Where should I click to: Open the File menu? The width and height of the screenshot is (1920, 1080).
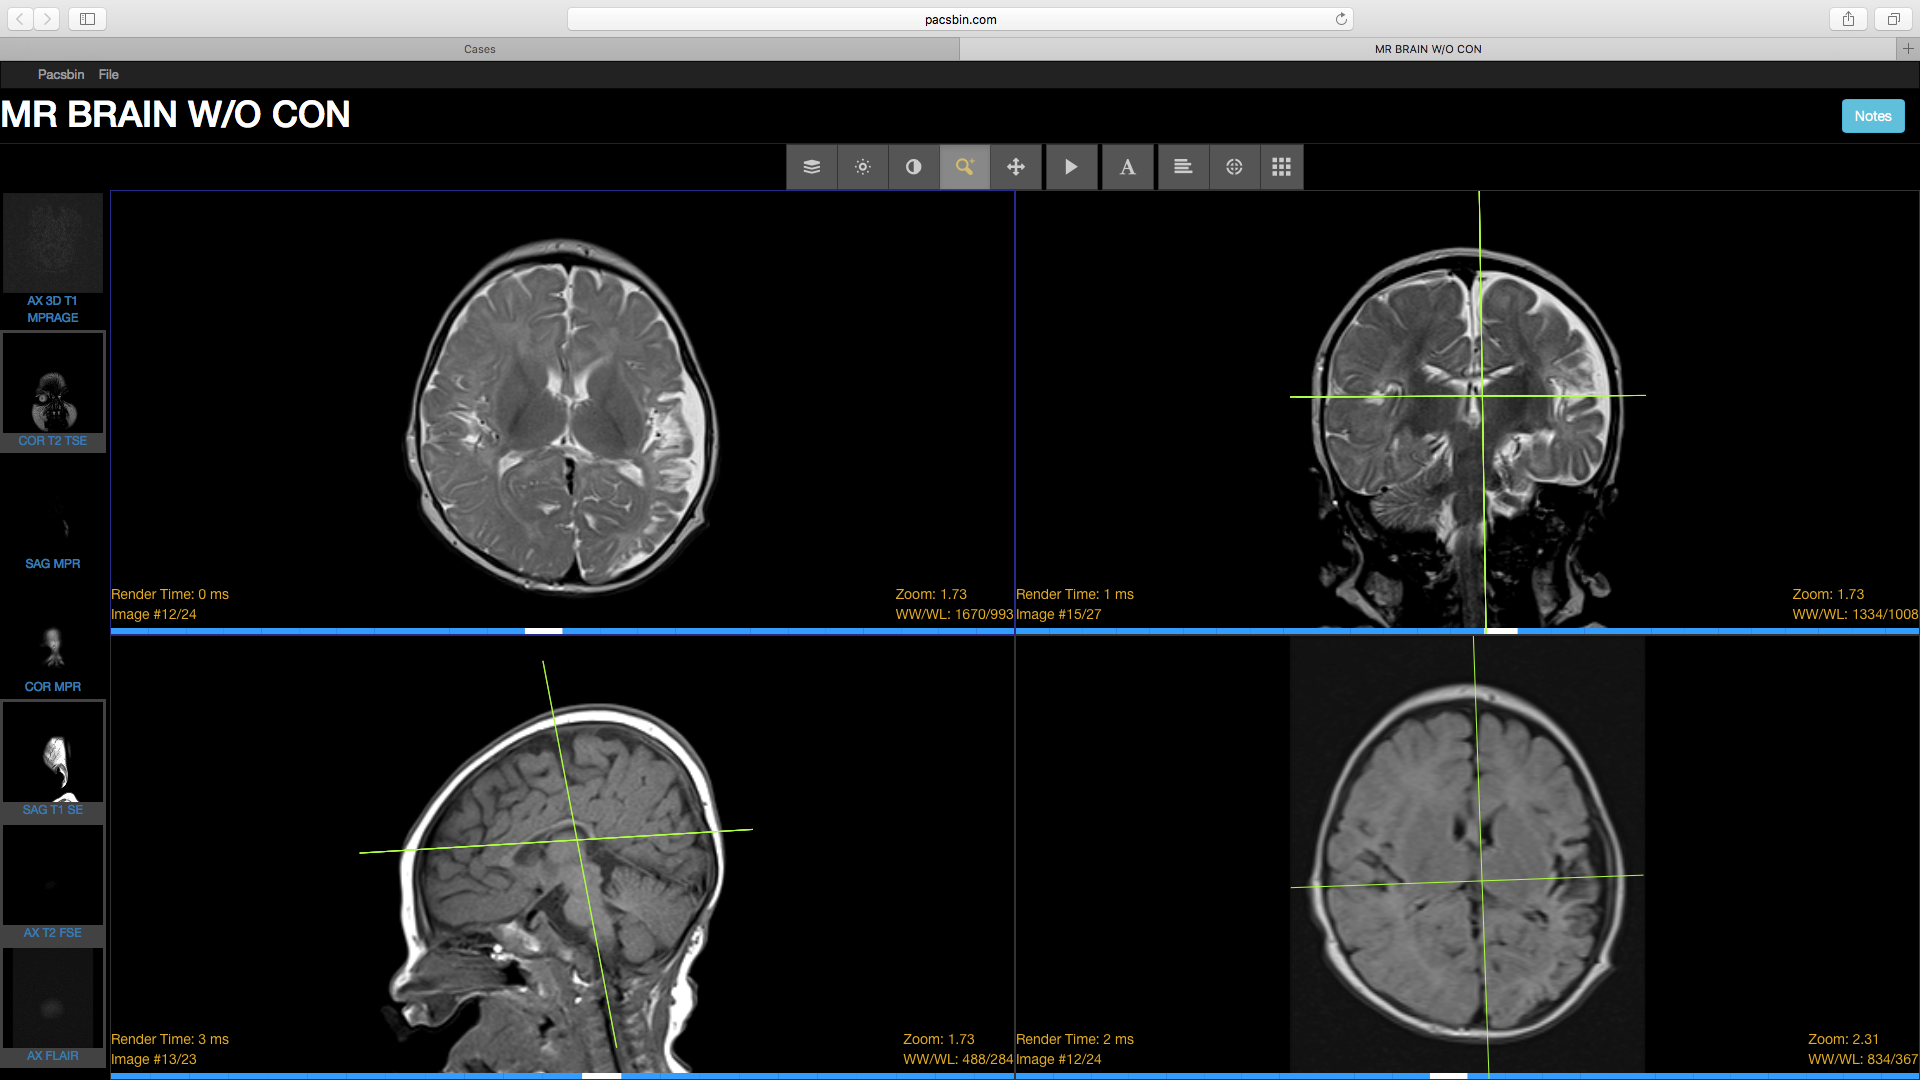[x=108, y=74]
